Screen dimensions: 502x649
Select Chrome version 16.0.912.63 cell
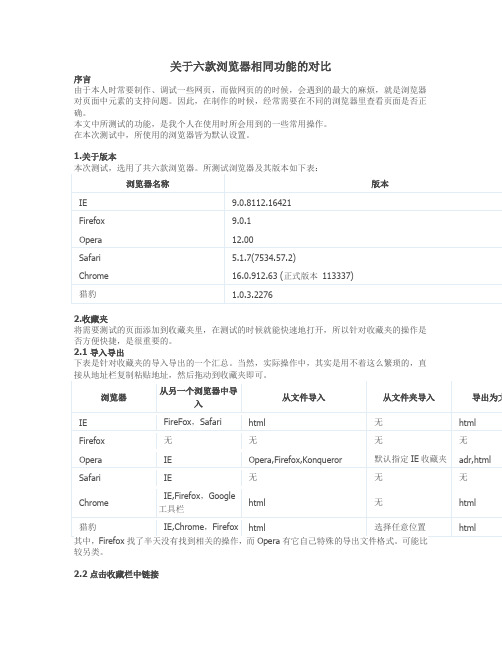293,276
